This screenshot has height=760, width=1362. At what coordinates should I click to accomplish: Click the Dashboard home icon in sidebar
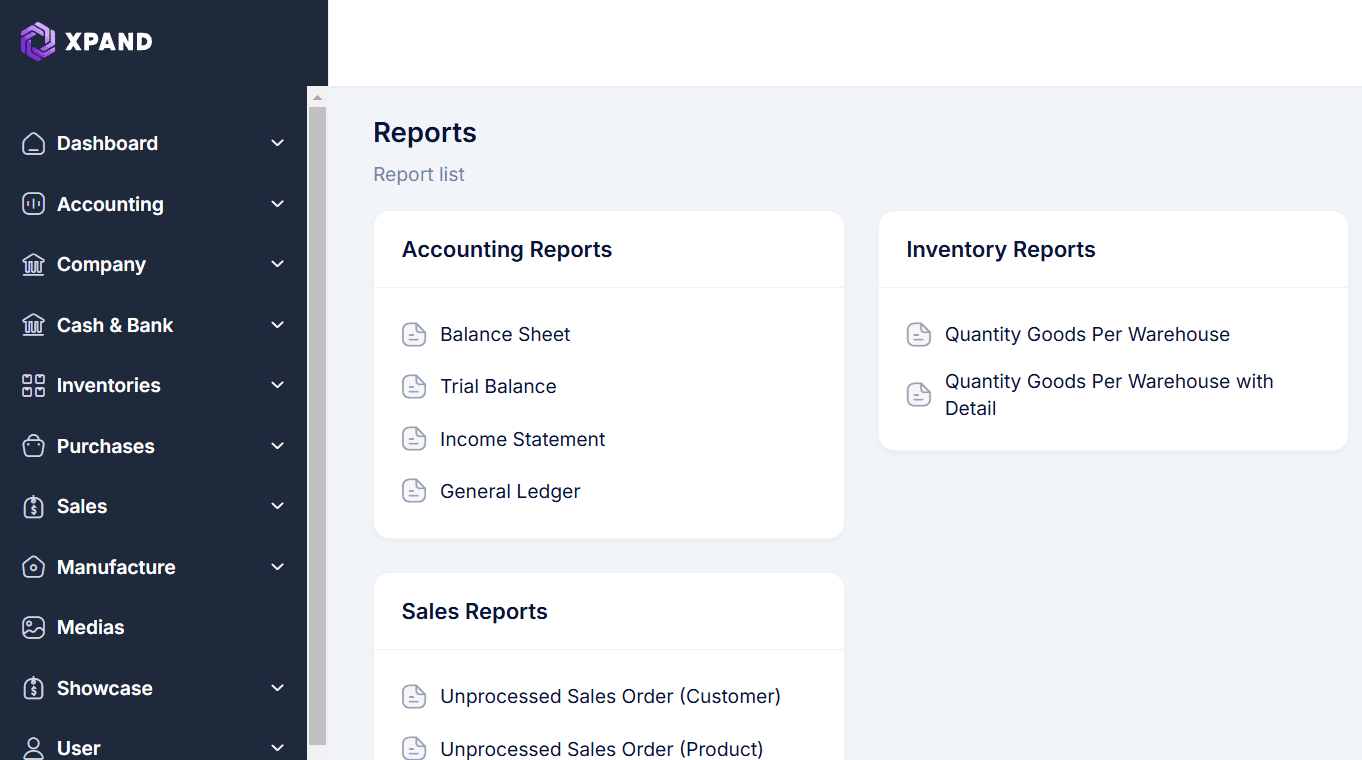[33, 144]
